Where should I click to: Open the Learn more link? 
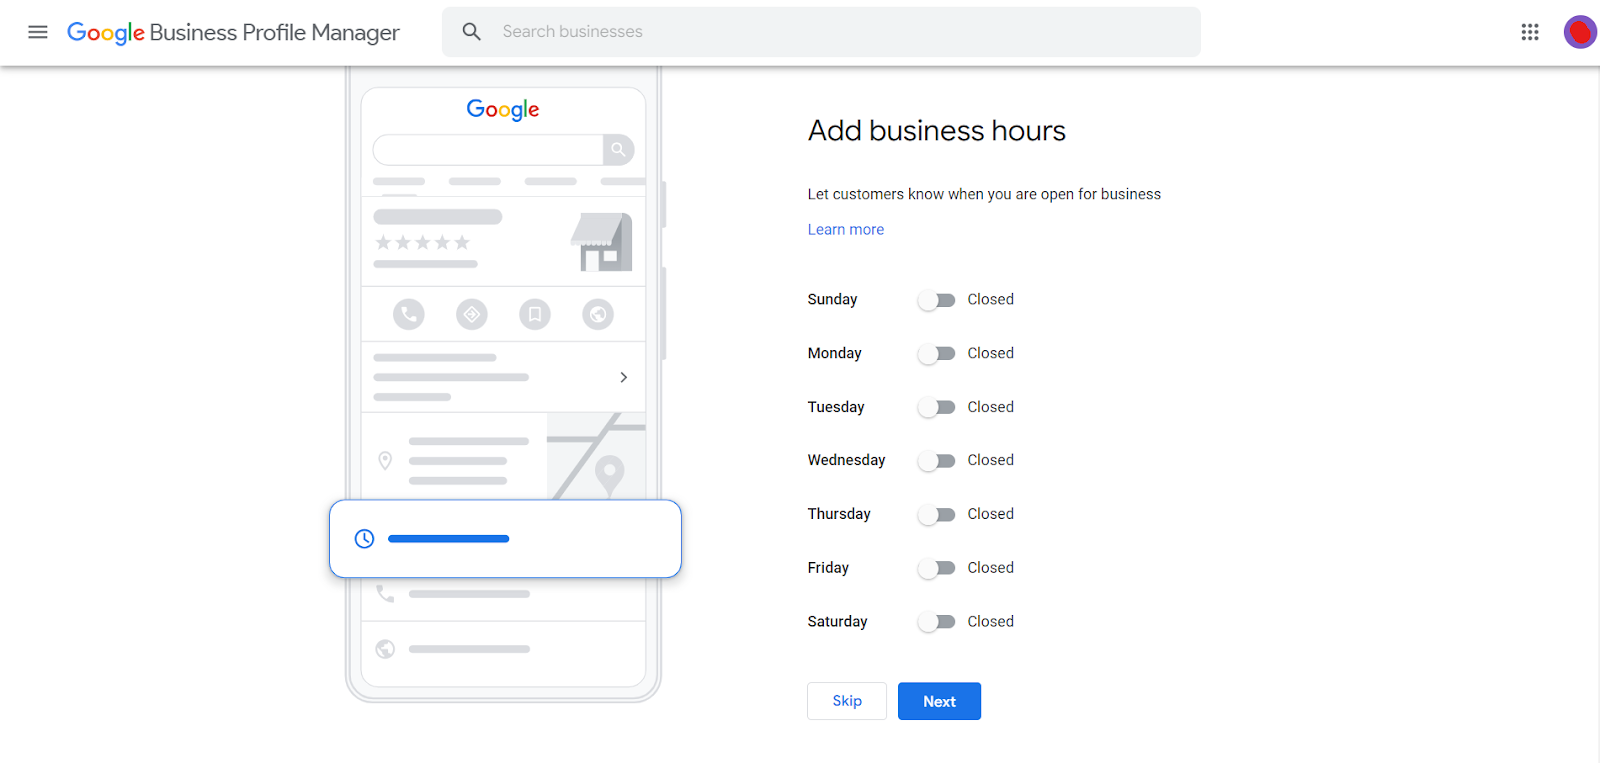pyautogui.click(x=846, y=229)
